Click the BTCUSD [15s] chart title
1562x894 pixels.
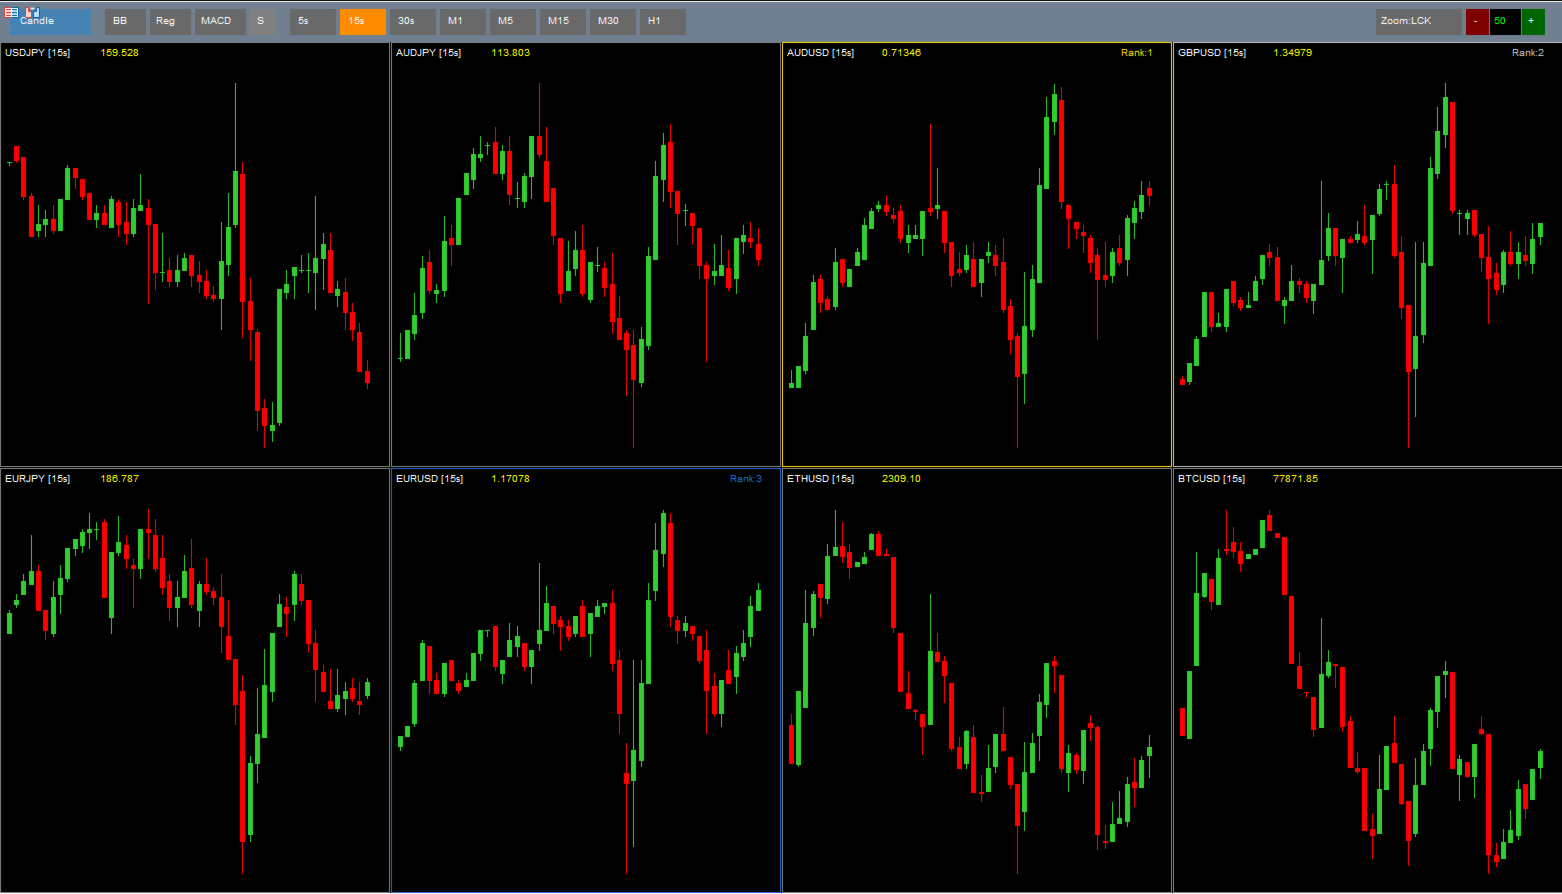pyautogui.click(x=1212, y=479)
